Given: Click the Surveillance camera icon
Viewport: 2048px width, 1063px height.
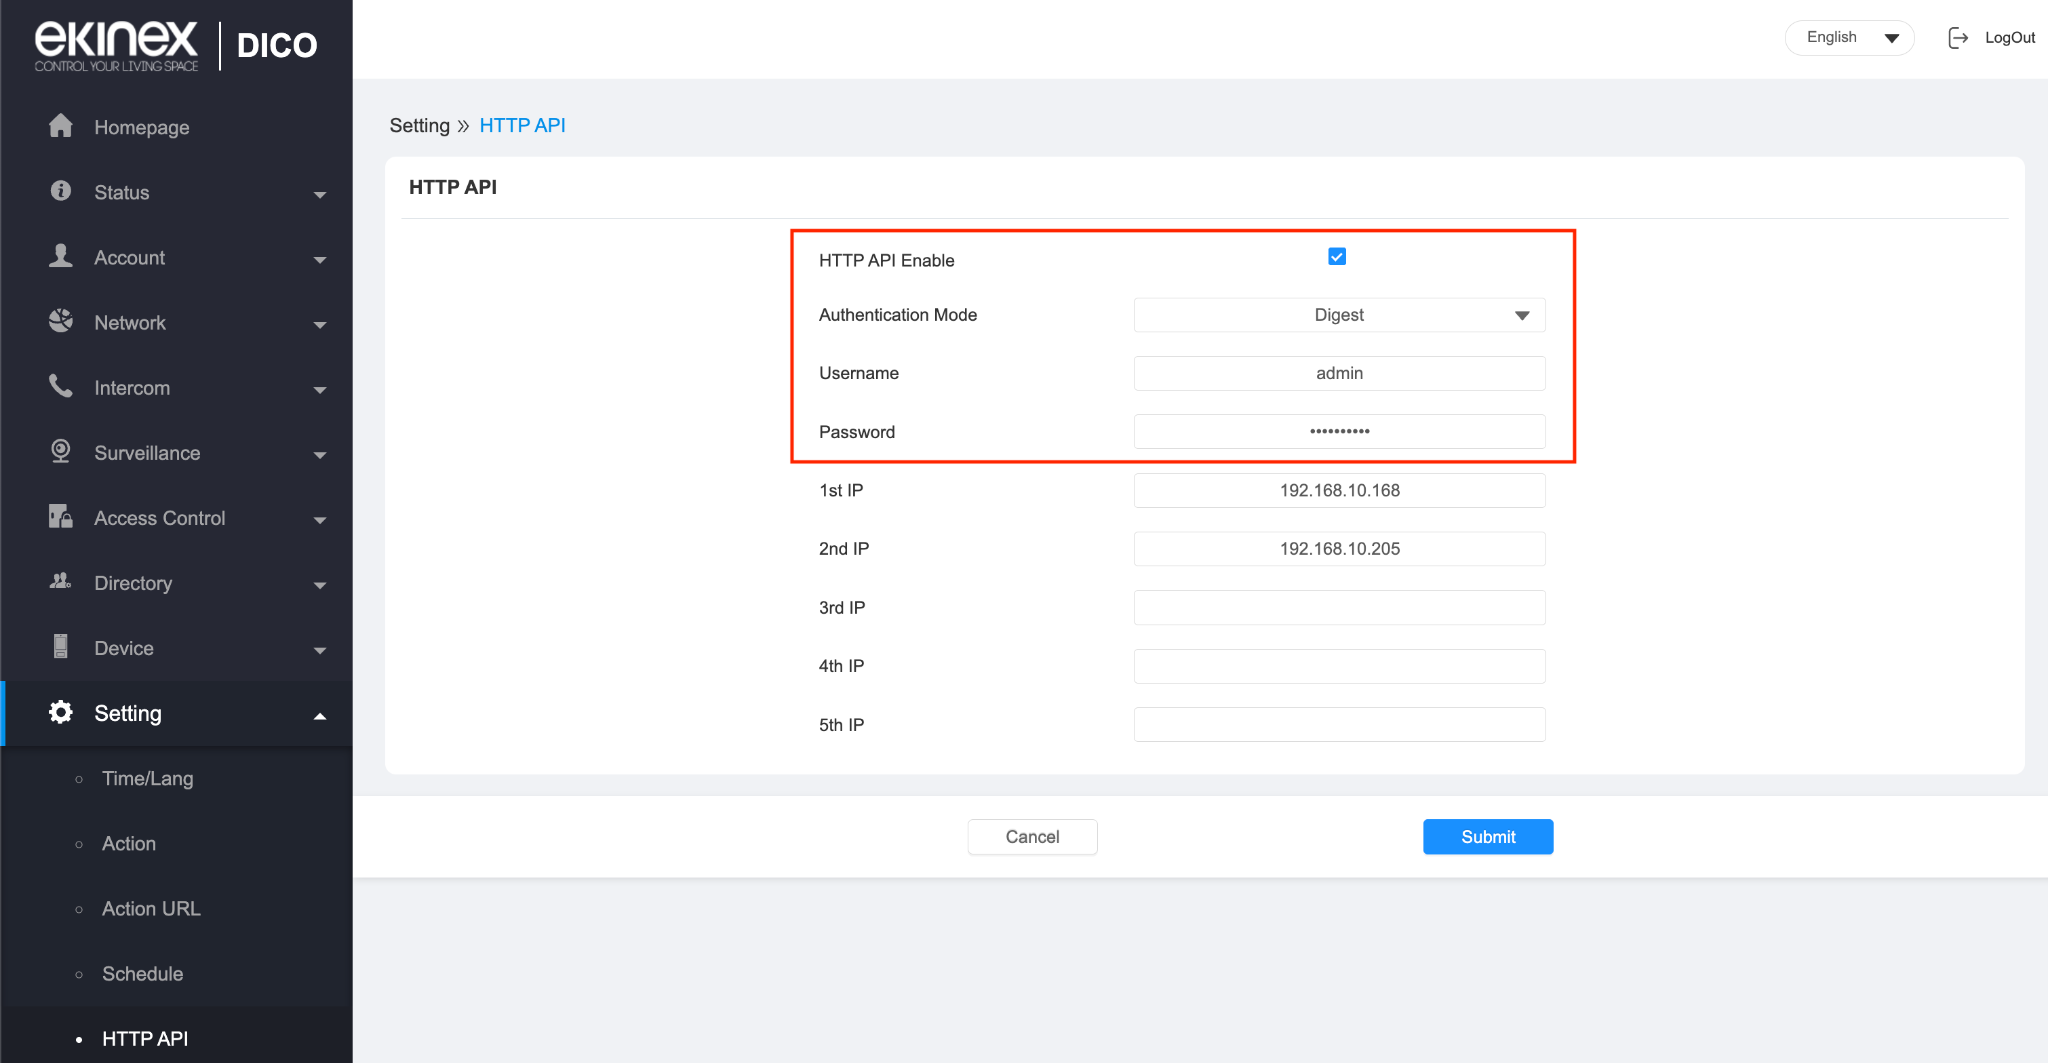Looking at the screenshot, I should [61, 452].
